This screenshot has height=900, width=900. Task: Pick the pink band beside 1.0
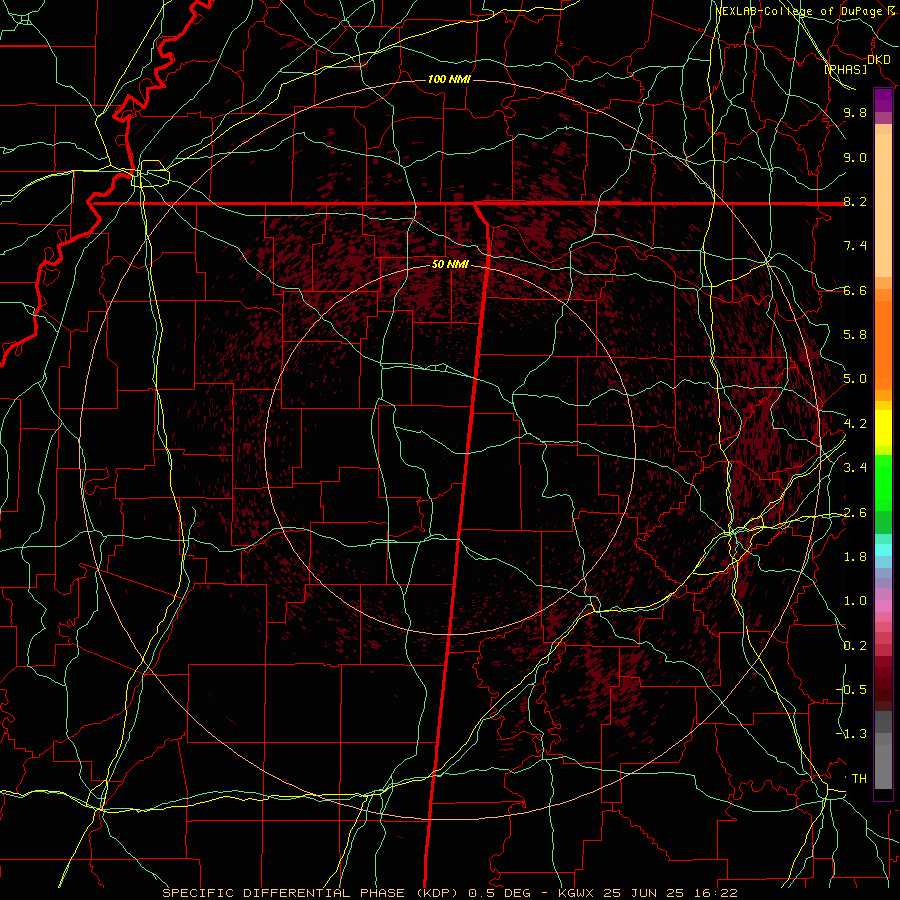pyautogui.click(x=883, y=606)
